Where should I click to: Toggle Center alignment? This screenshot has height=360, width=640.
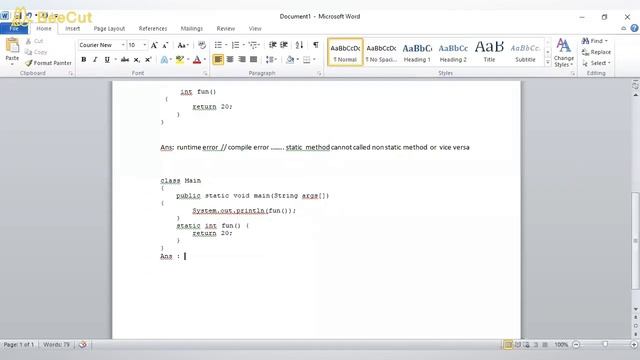click(230, 60)
